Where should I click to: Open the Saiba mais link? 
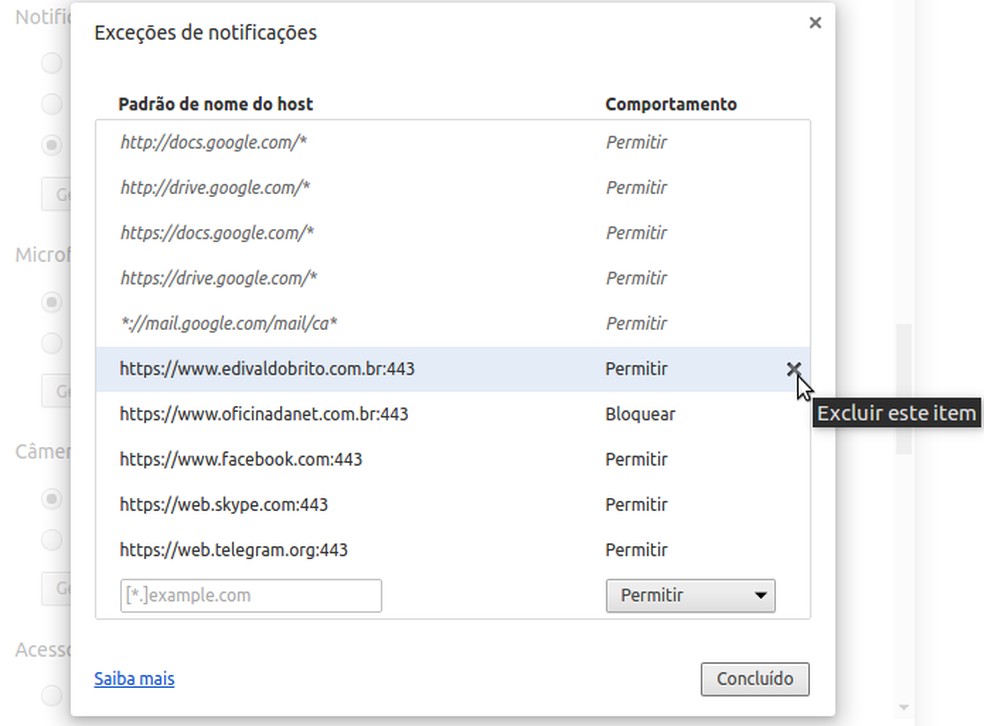(134, 679)
